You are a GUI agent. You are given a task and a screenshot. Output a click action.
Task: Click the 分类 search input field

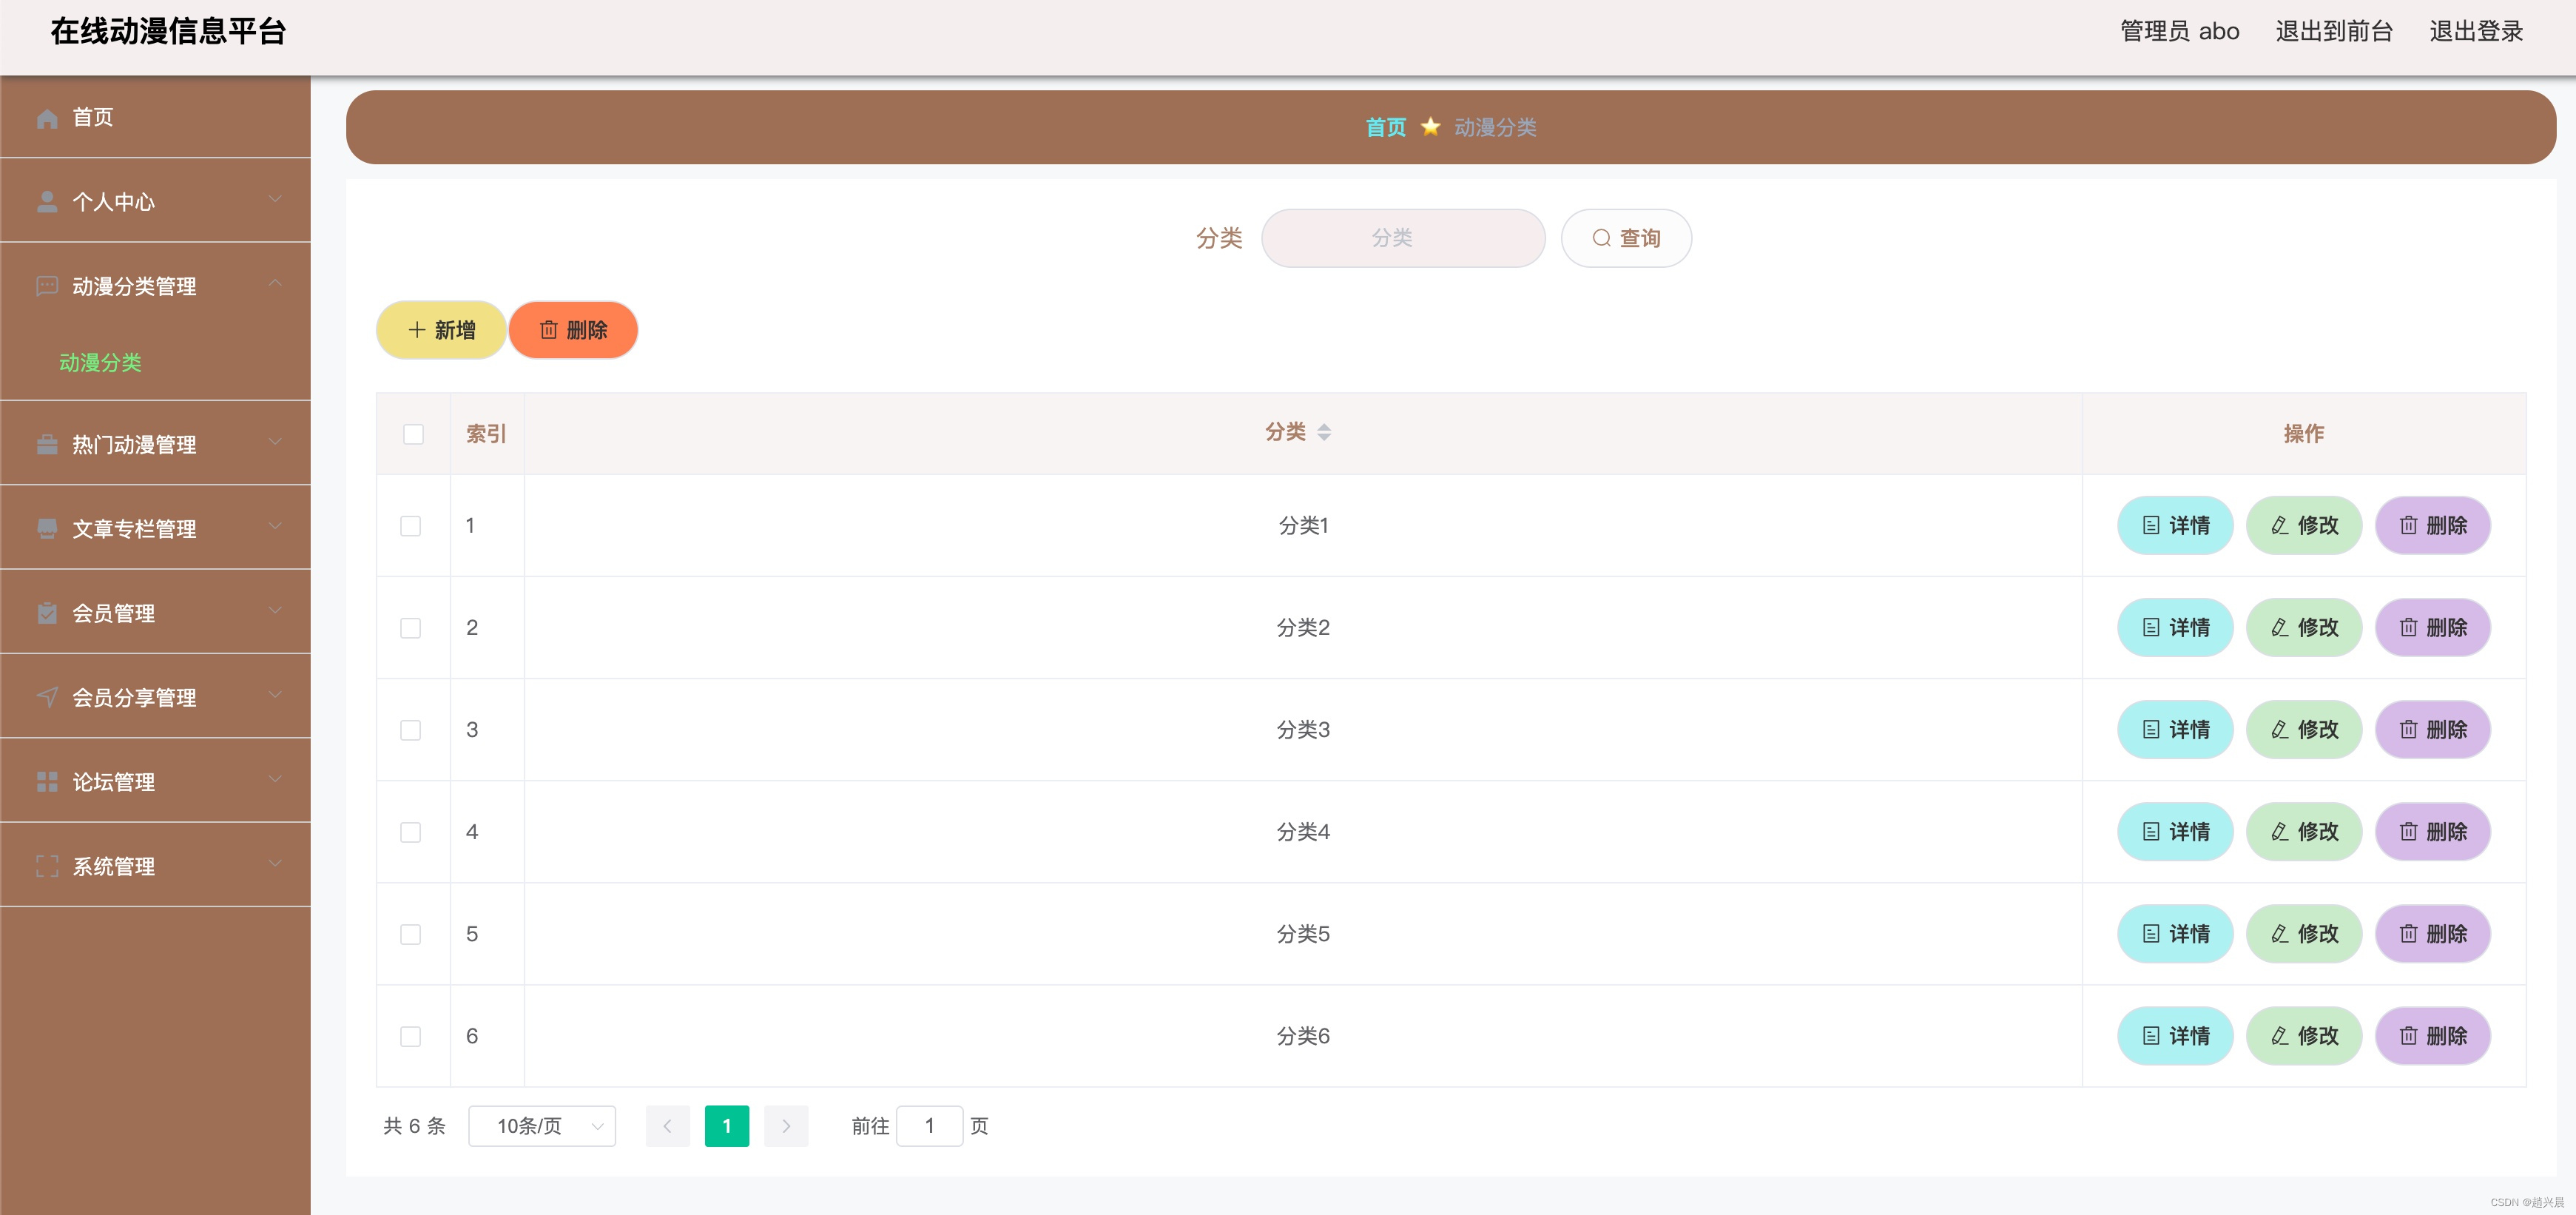point(1402,238)
